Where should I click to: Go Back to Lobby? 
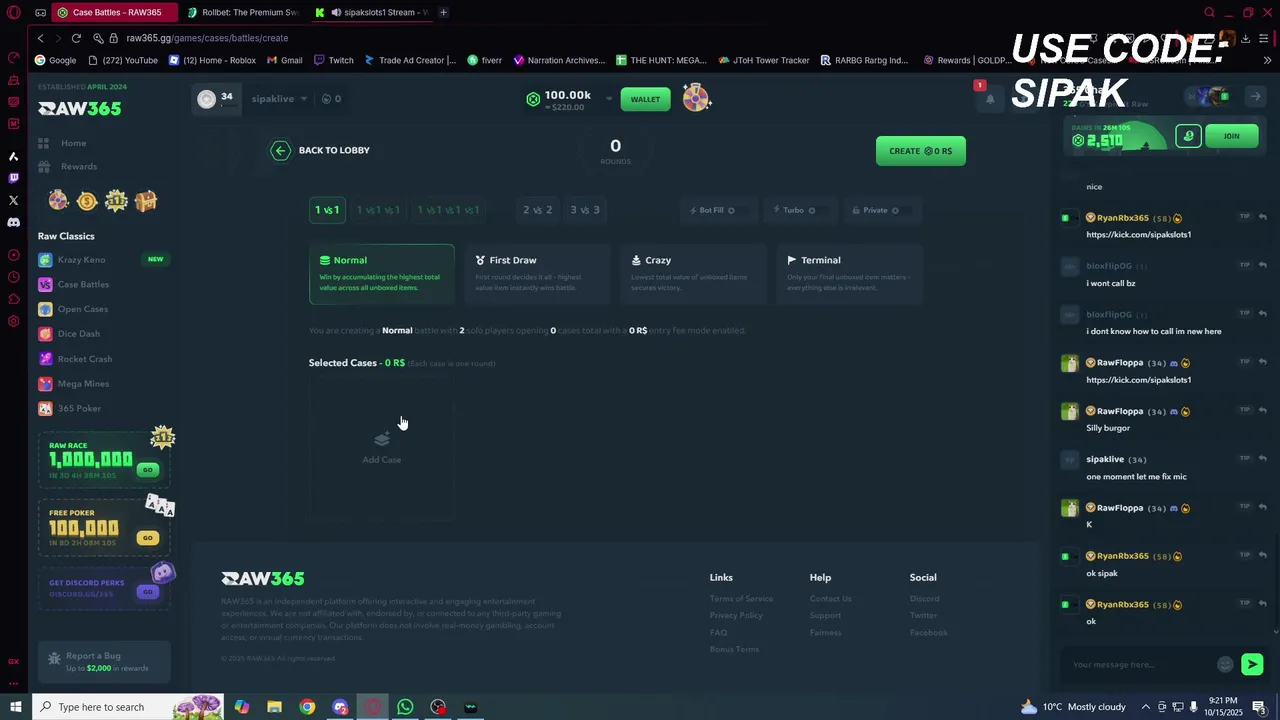tap(334, 150)
